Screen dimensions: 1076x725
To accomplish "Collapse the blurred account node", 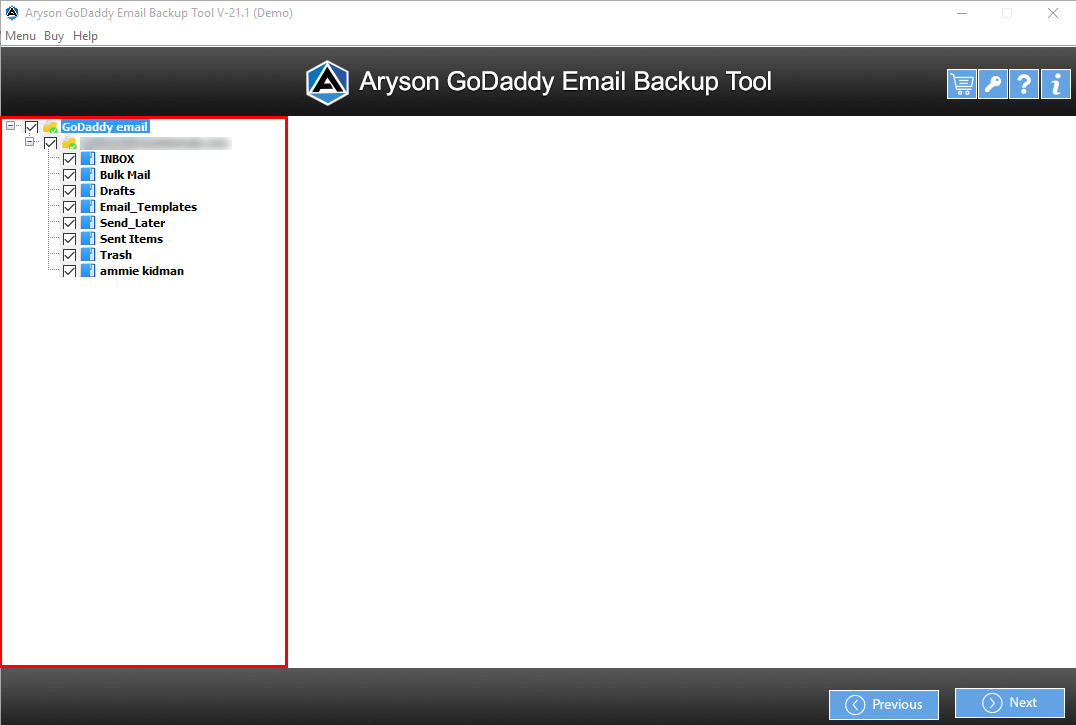I will pyautogui.click(x=30, y=142).
